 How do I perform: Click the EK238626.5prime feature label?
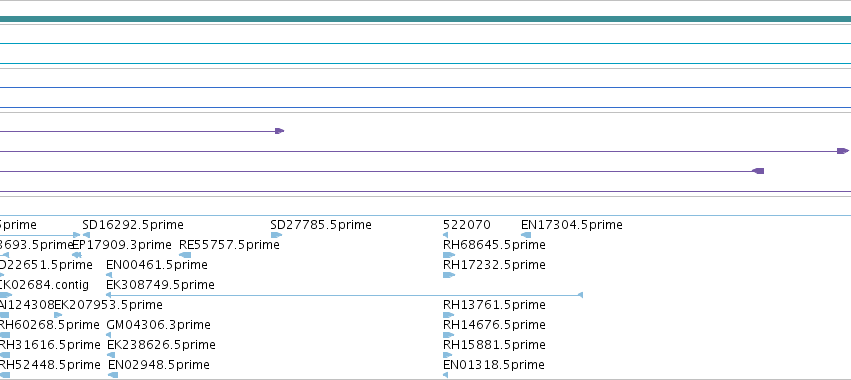(x=161, y=345)
